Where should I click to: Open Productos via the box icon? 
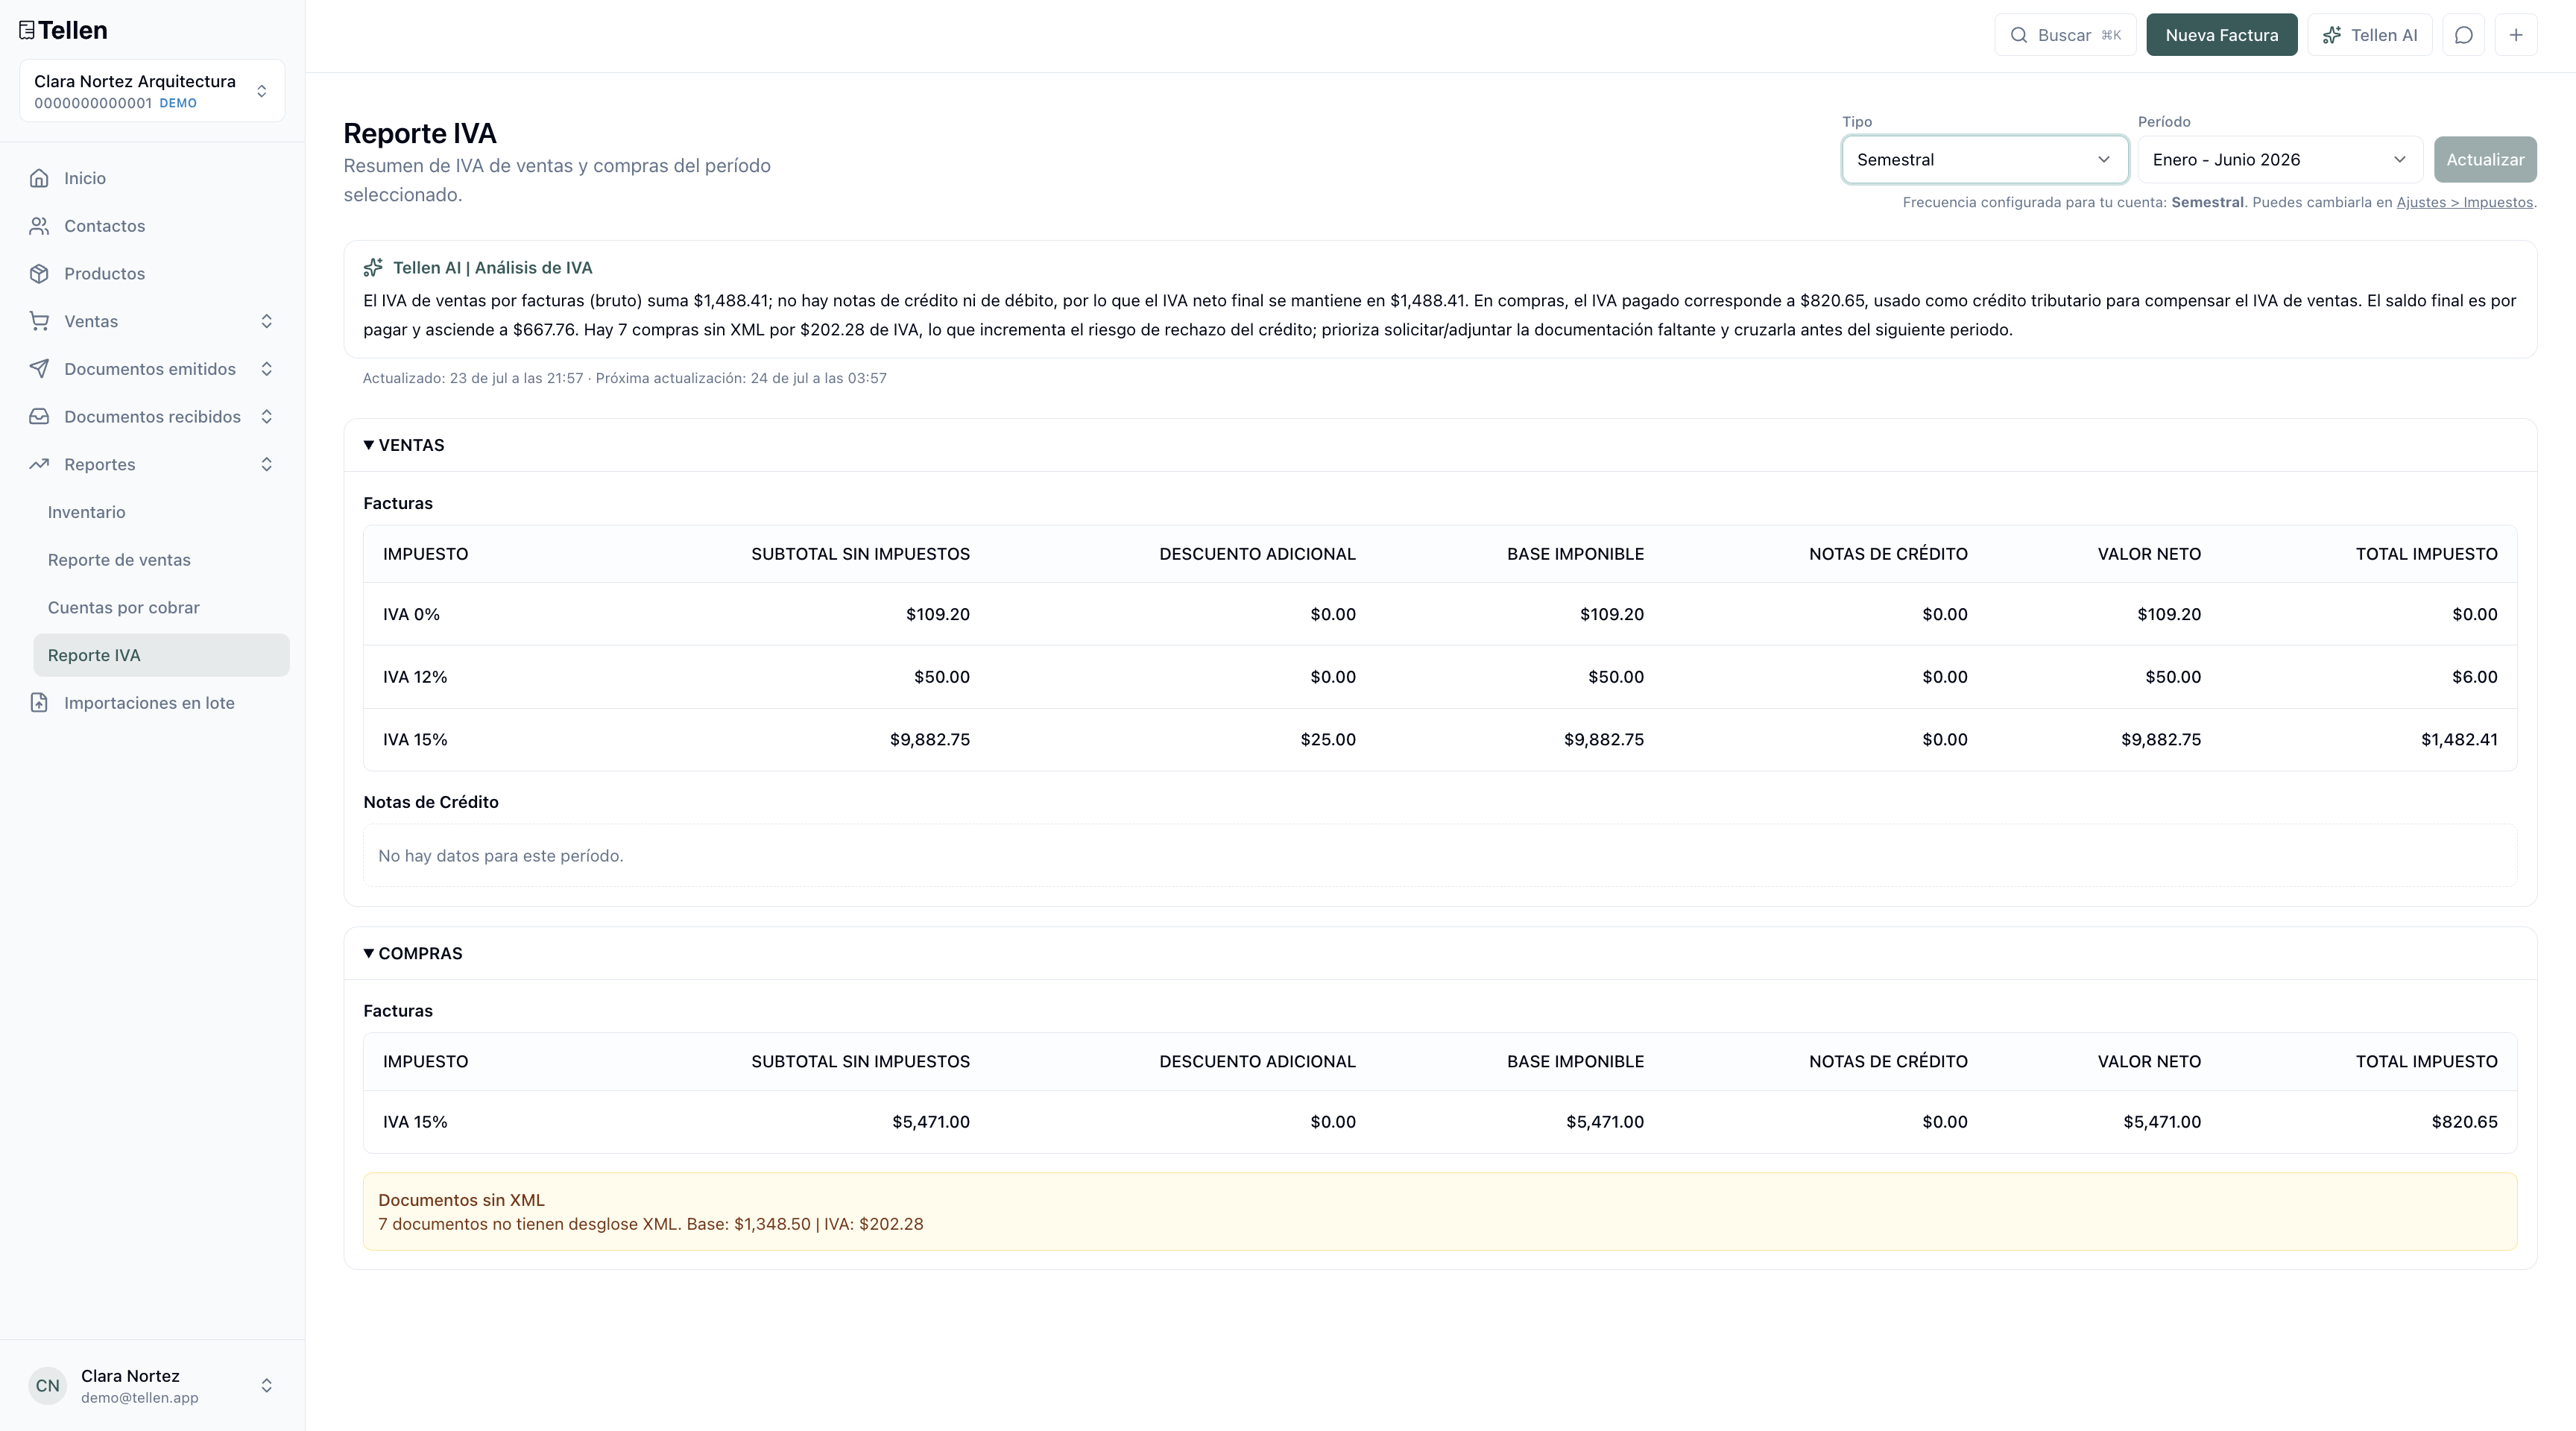39,274
